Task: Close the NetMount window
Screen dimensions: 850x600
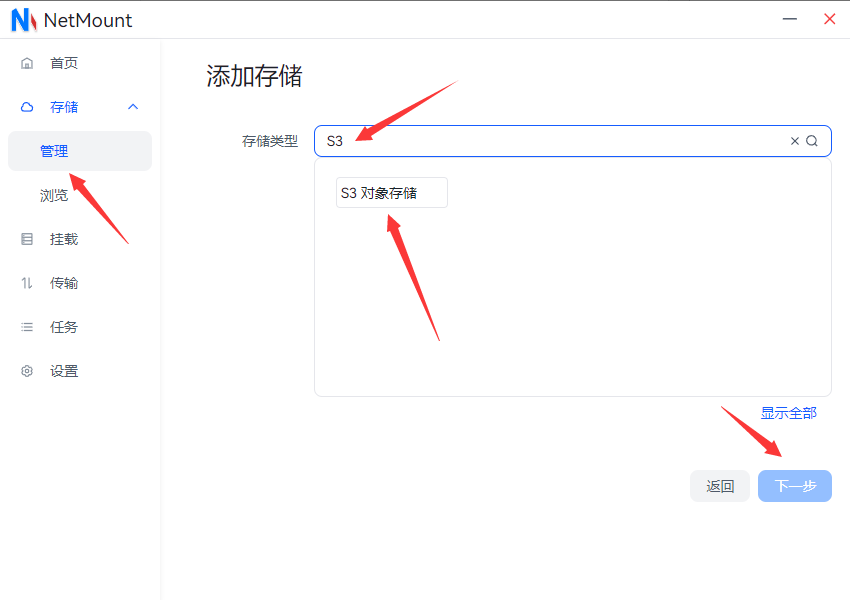Action: pos(829,19)
